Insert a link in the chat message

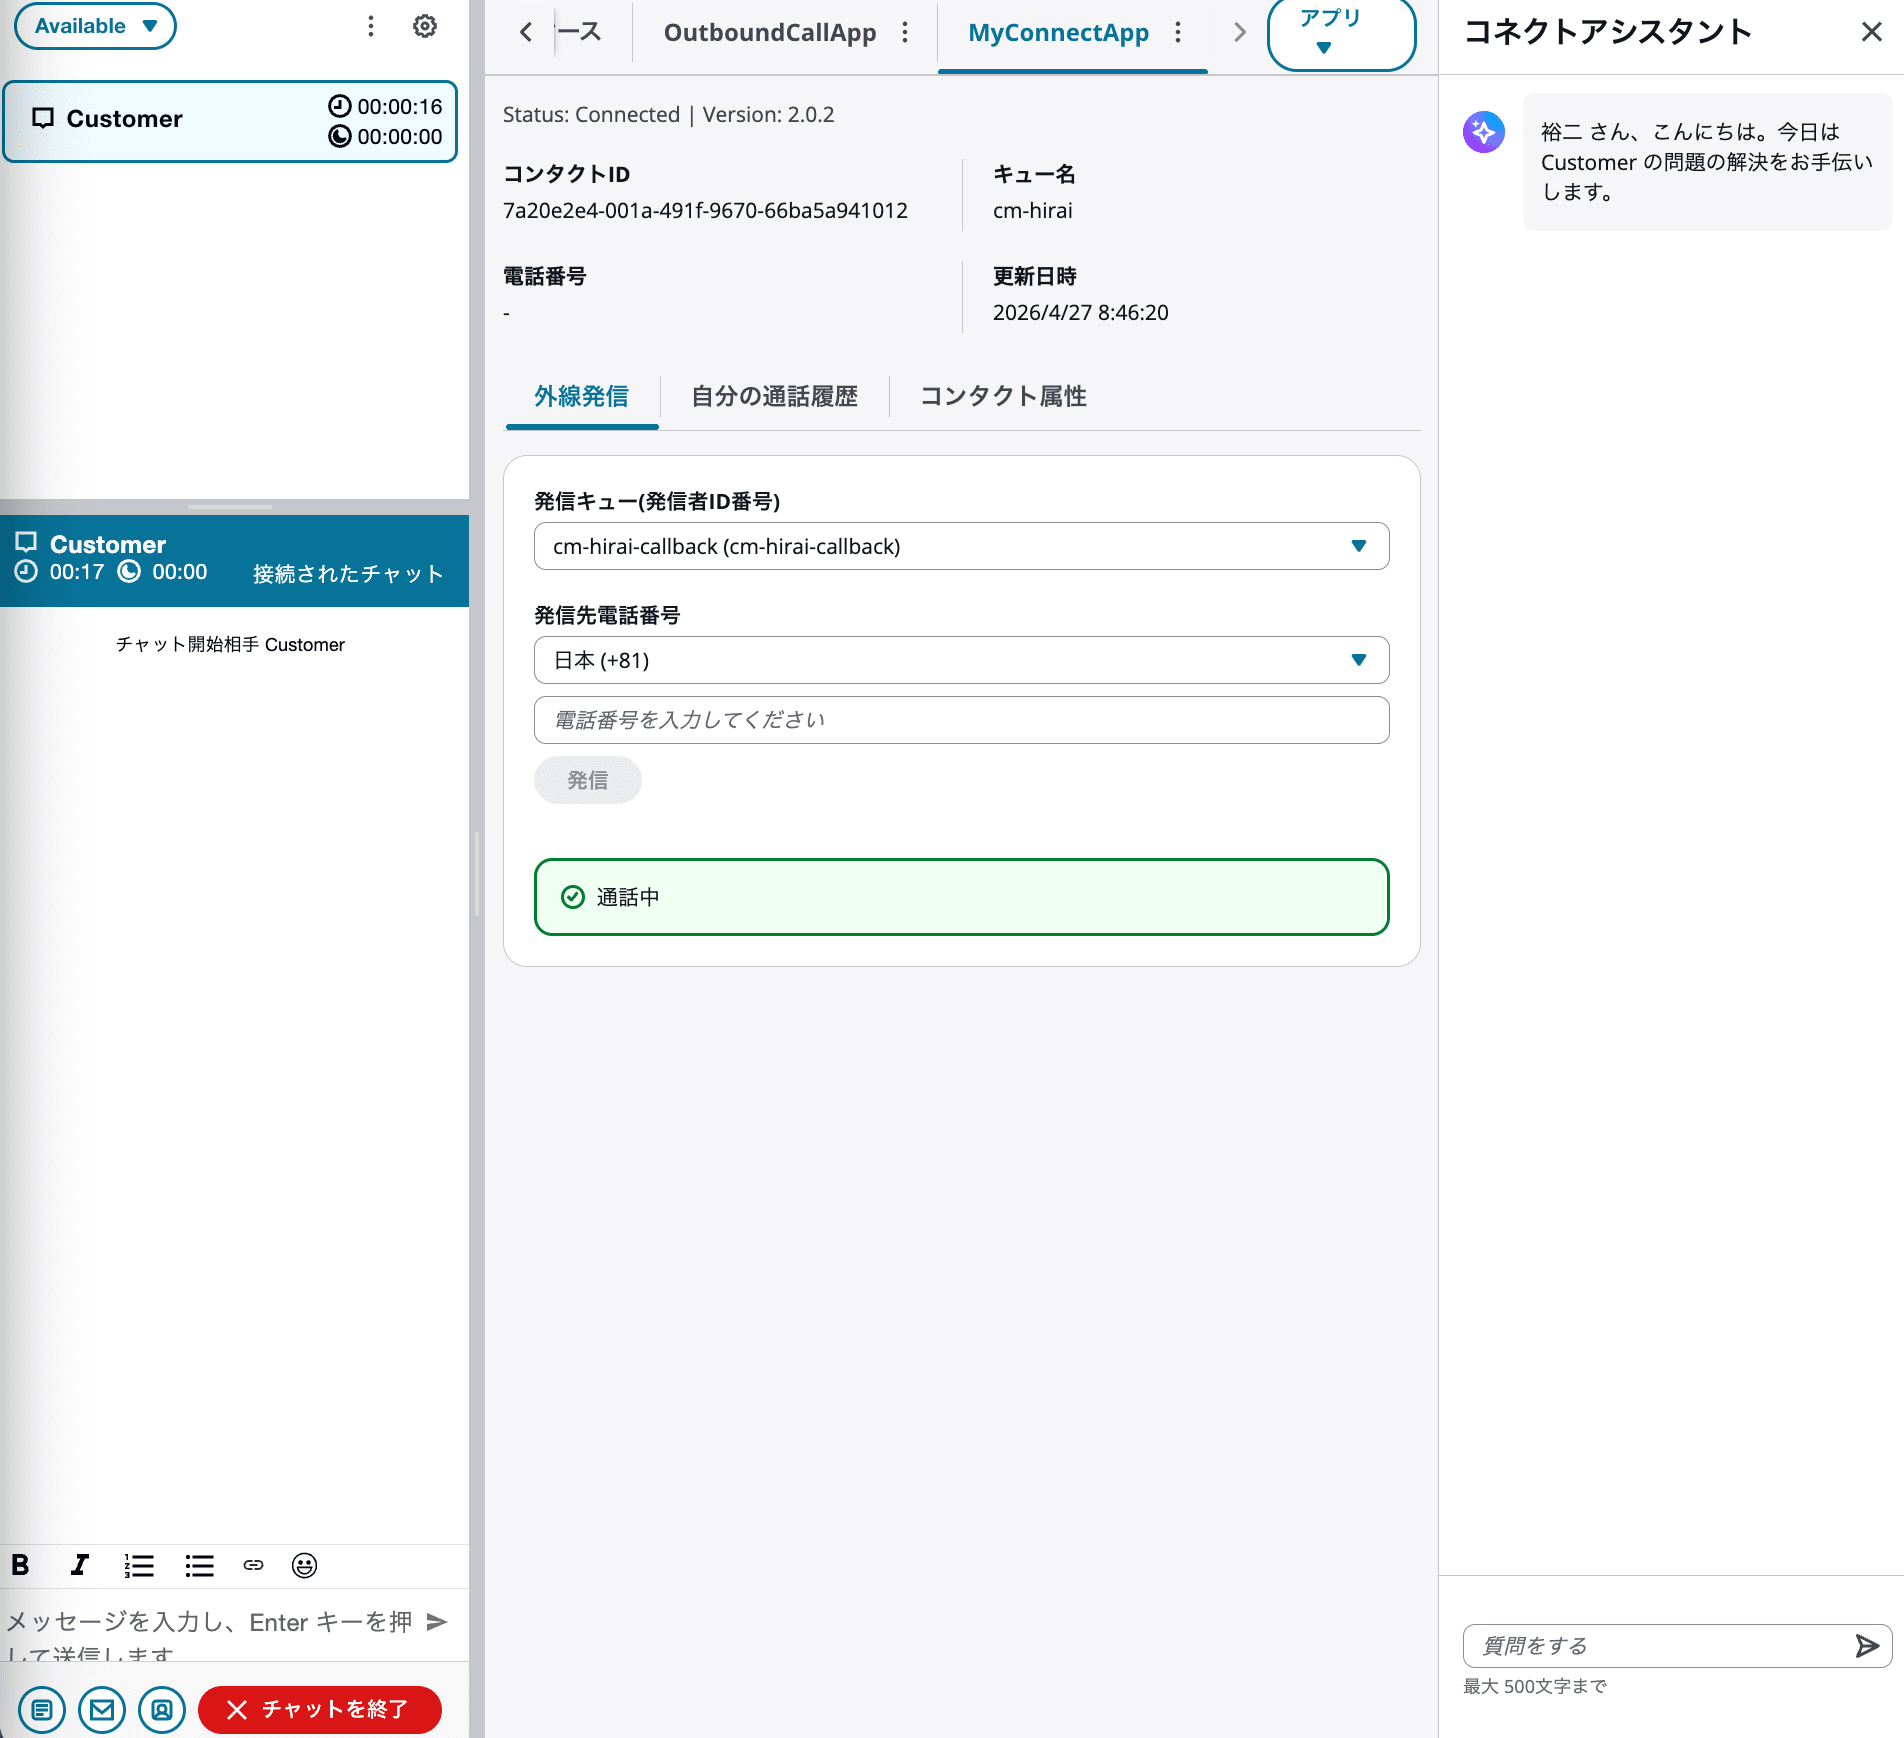pos(252,1565)
